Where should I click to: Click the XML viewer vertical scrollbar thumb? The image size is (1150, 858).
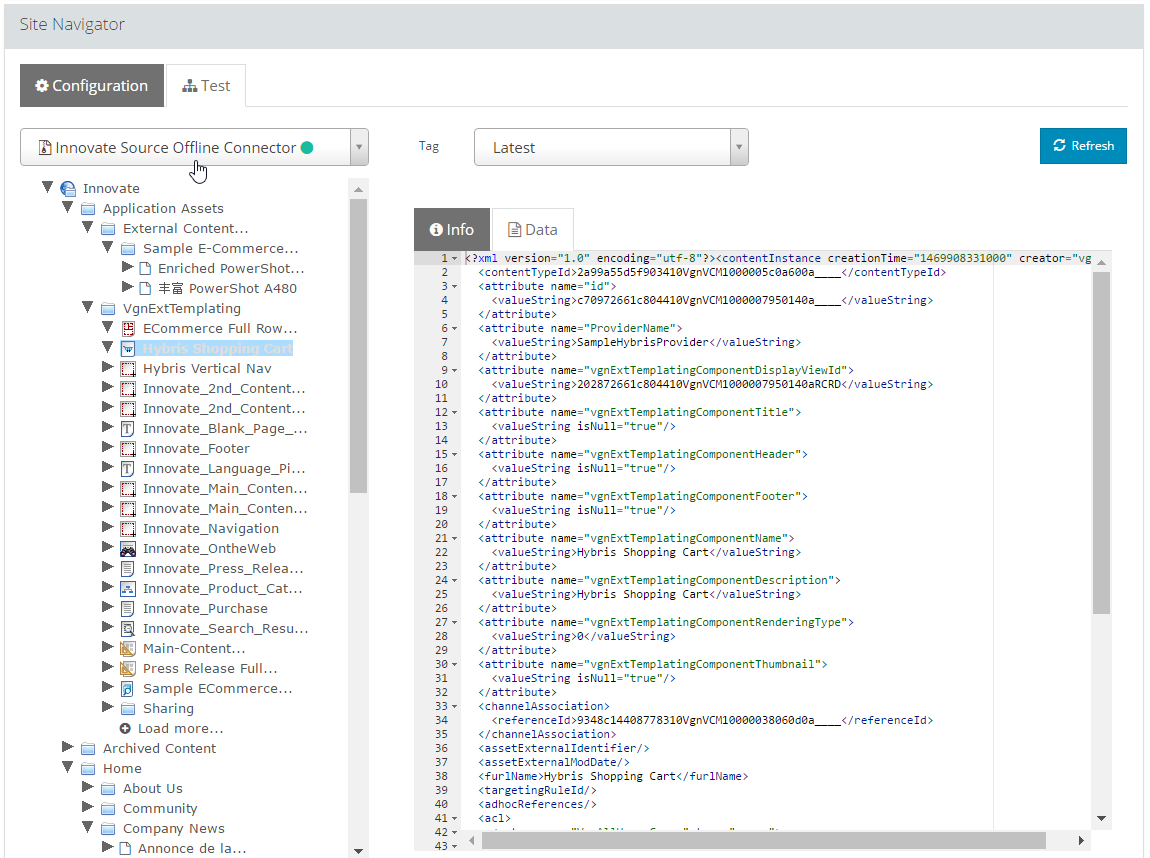(x=1101, y=442)
